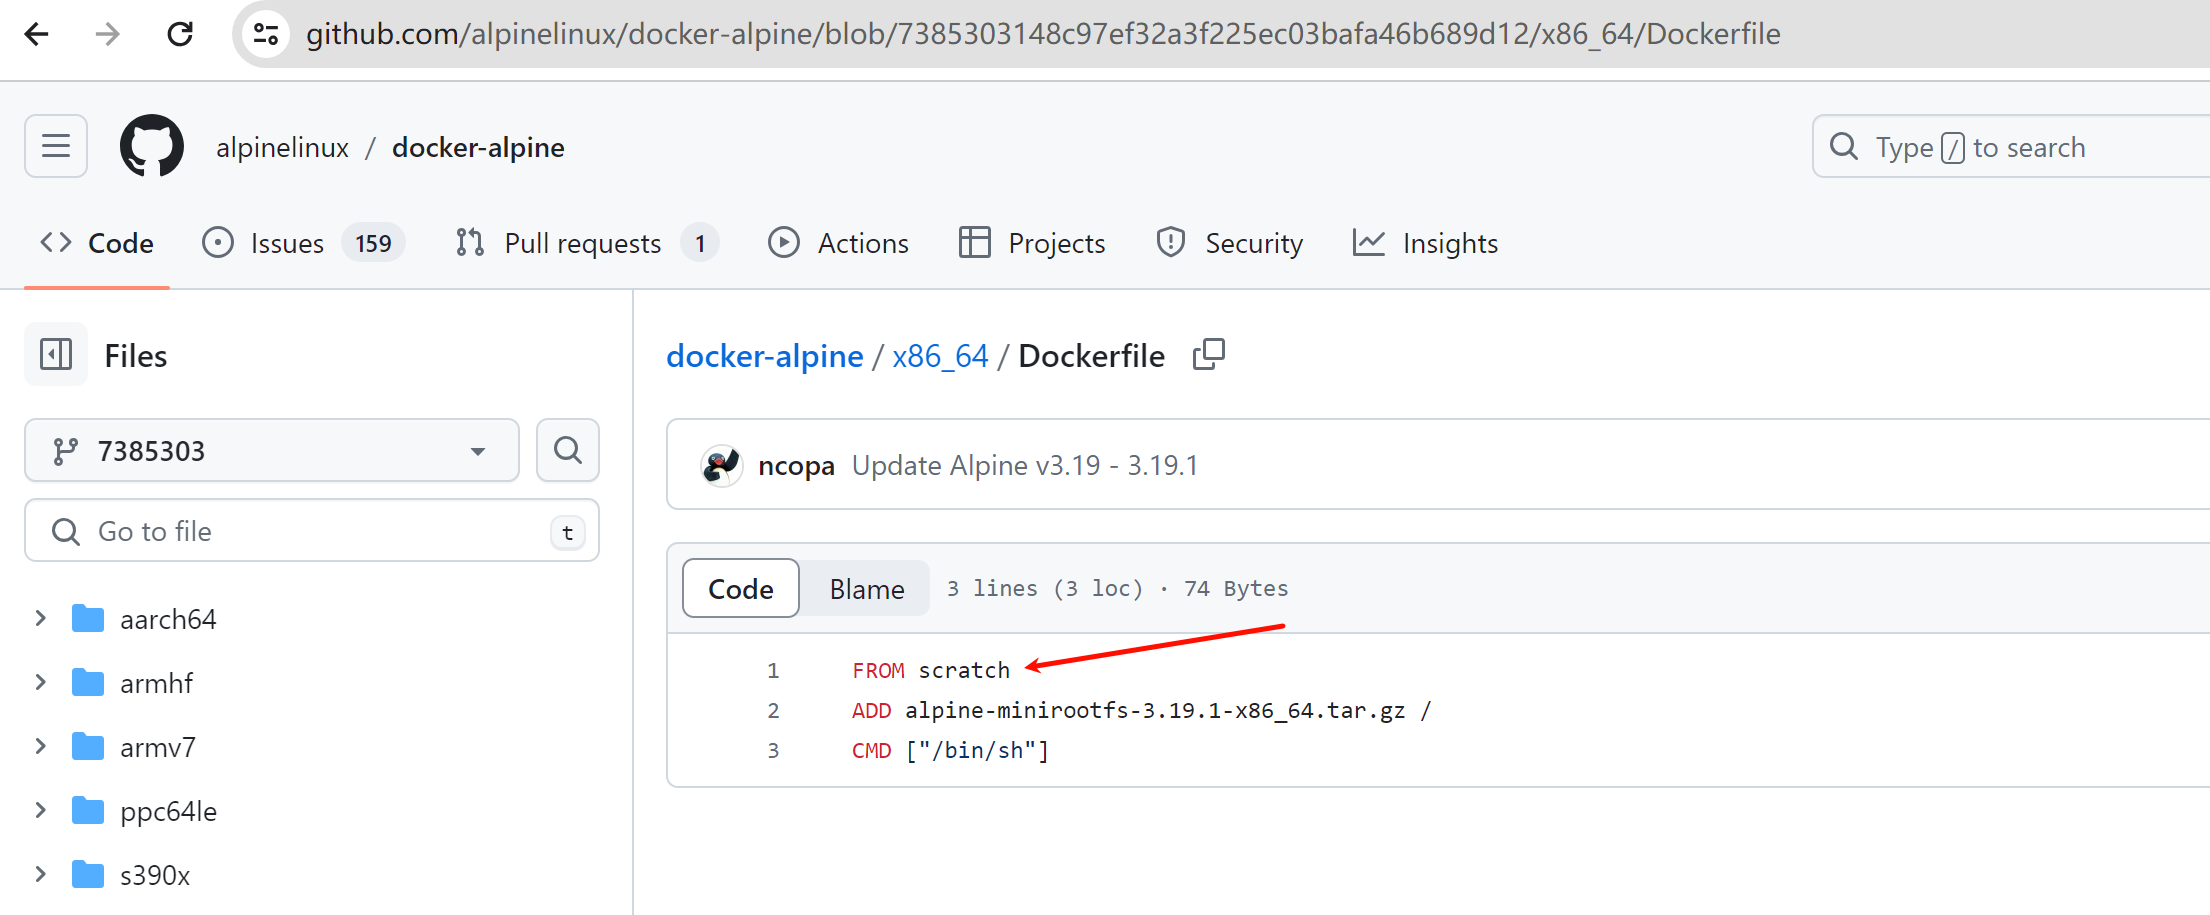Image resolution: width=2210 pixels, height=915 pixels.
Task: View site information icon in address bar
Action: pos(266,34)
